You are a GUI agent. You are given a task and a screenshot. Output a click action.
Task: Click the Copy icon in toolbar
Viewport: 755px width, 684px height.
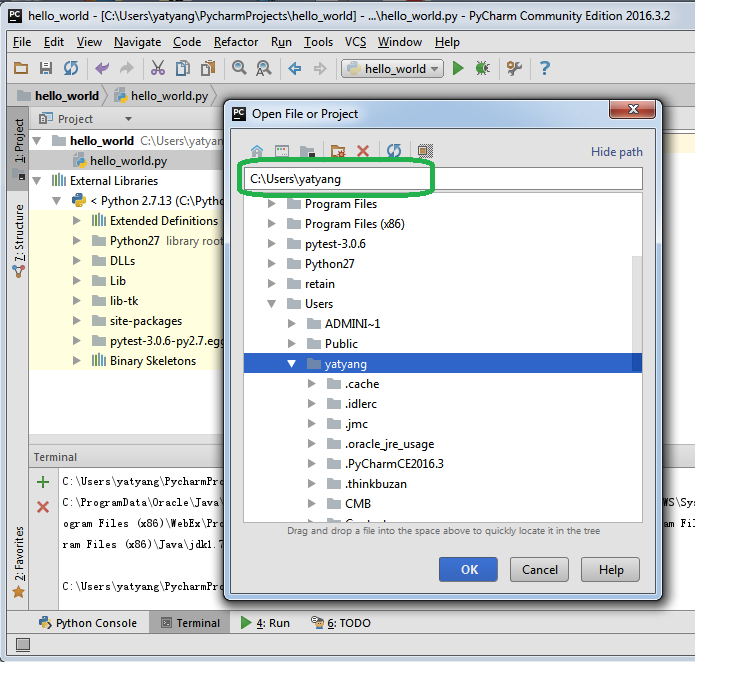coord(182,68)
